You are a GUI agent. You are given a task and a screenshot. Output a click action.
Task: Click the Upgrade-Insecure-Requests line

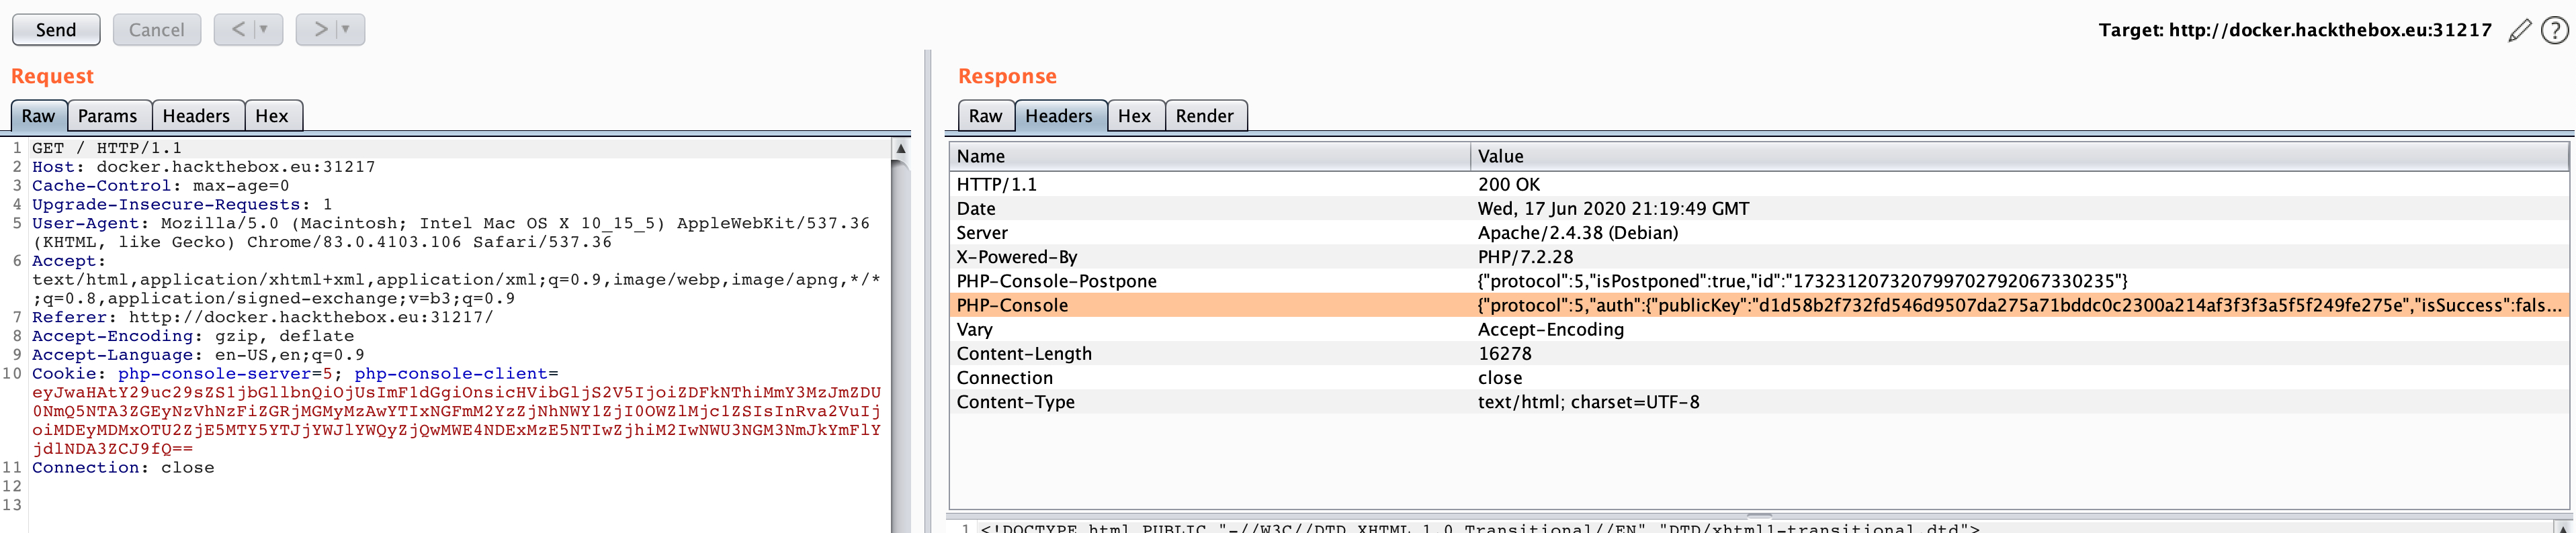[182, 205]
